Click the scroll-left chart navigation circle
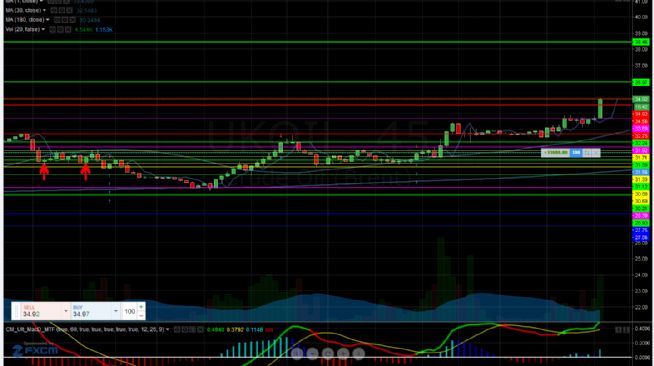This screenshot has width=654, height=366. tap(297, 354)
